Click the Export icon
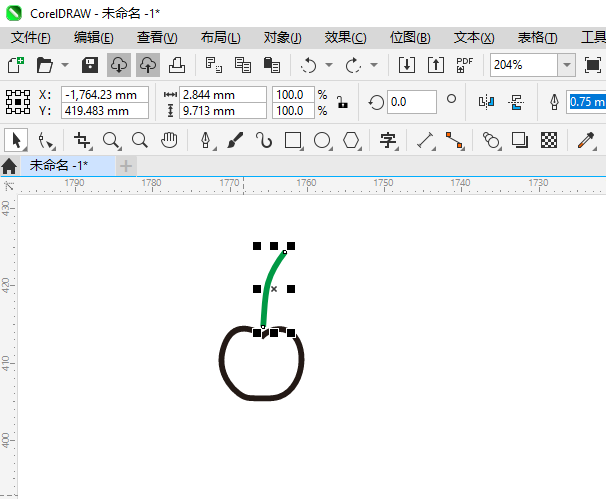 (436, 65)
